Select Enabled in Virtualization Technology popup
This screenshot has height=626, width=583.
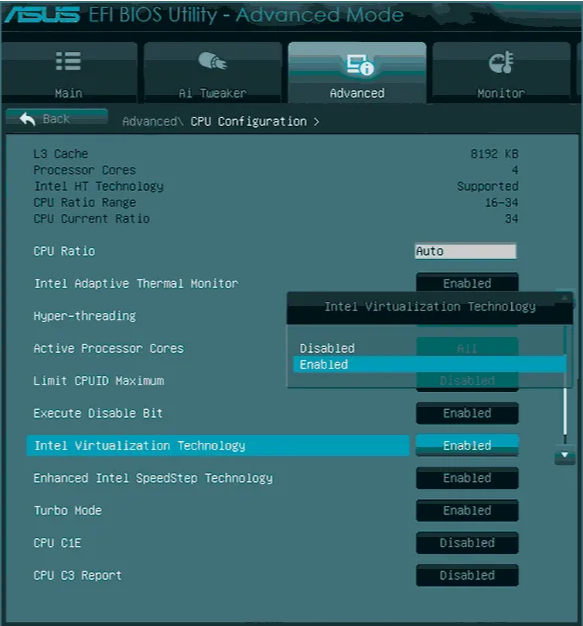click(x=429, y=365)
